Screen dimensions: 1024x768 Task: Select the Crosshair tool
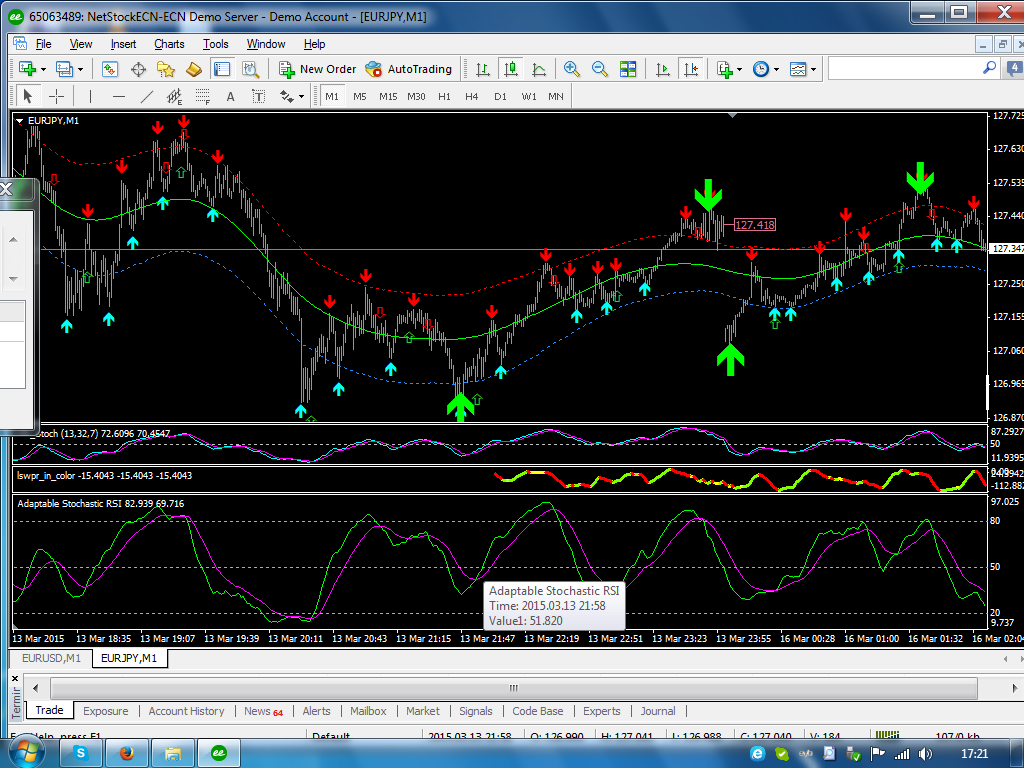[57, 96]
